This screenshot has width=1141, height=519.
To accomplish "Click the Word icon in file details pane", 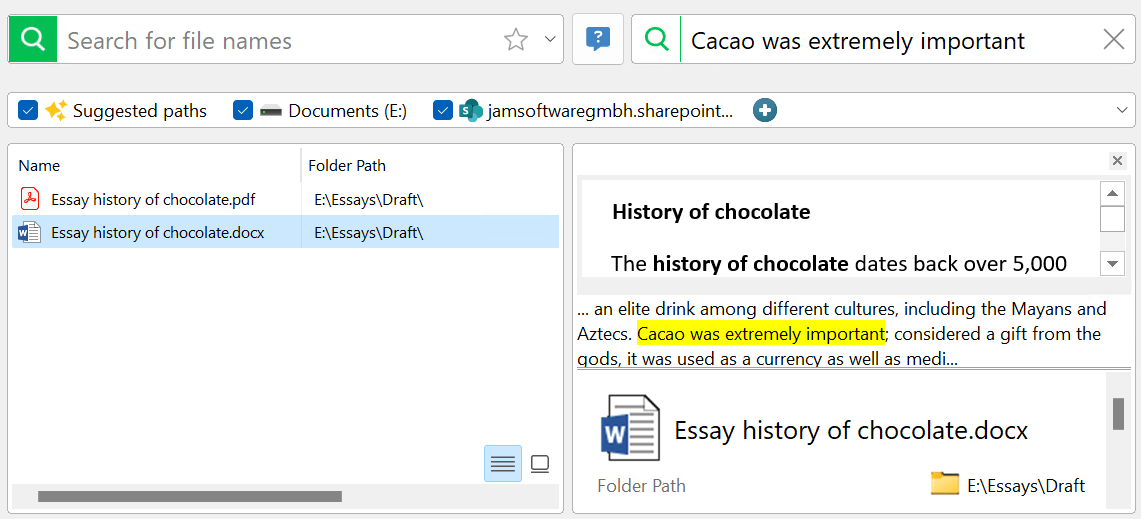I will click(x=629, y=428).
